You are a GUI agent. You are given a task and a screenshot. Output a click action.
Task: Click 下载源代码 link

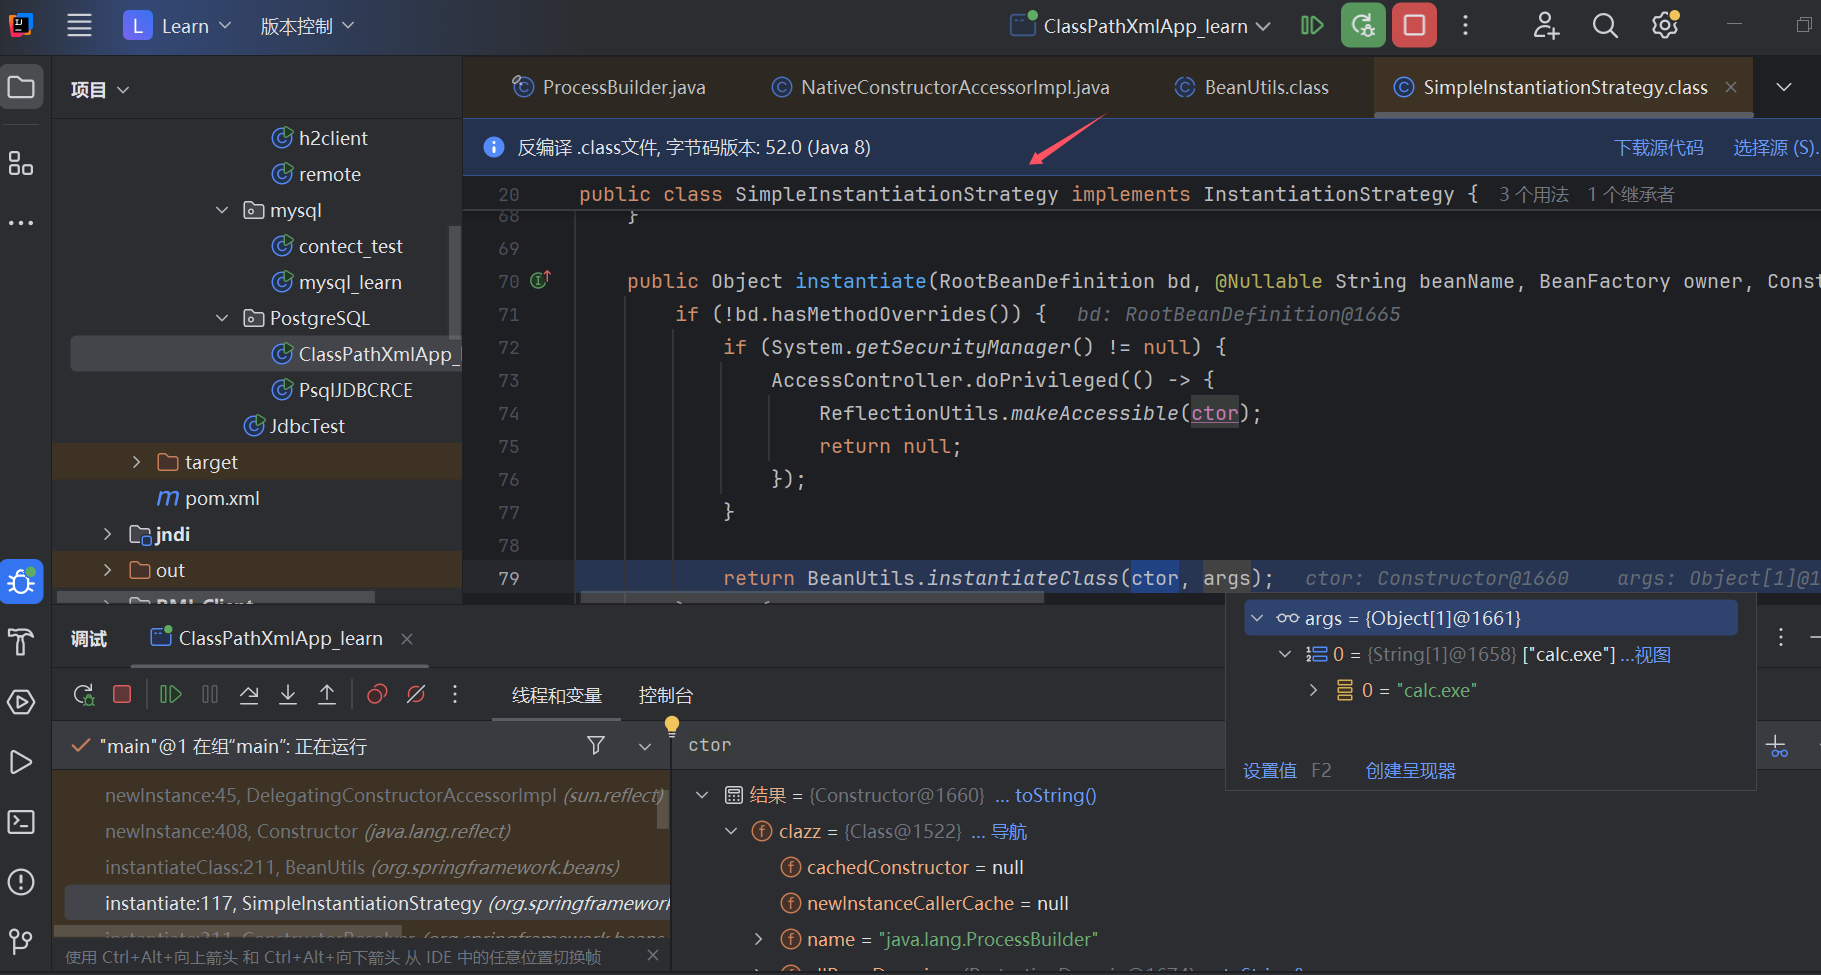pos(1659,147)
